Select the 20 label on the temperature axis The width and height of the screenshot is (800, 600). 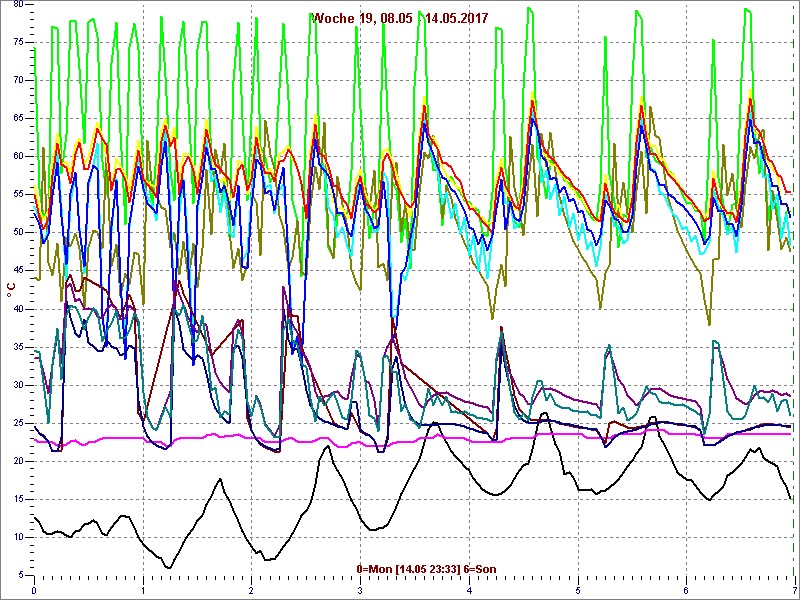pos(18,461)
